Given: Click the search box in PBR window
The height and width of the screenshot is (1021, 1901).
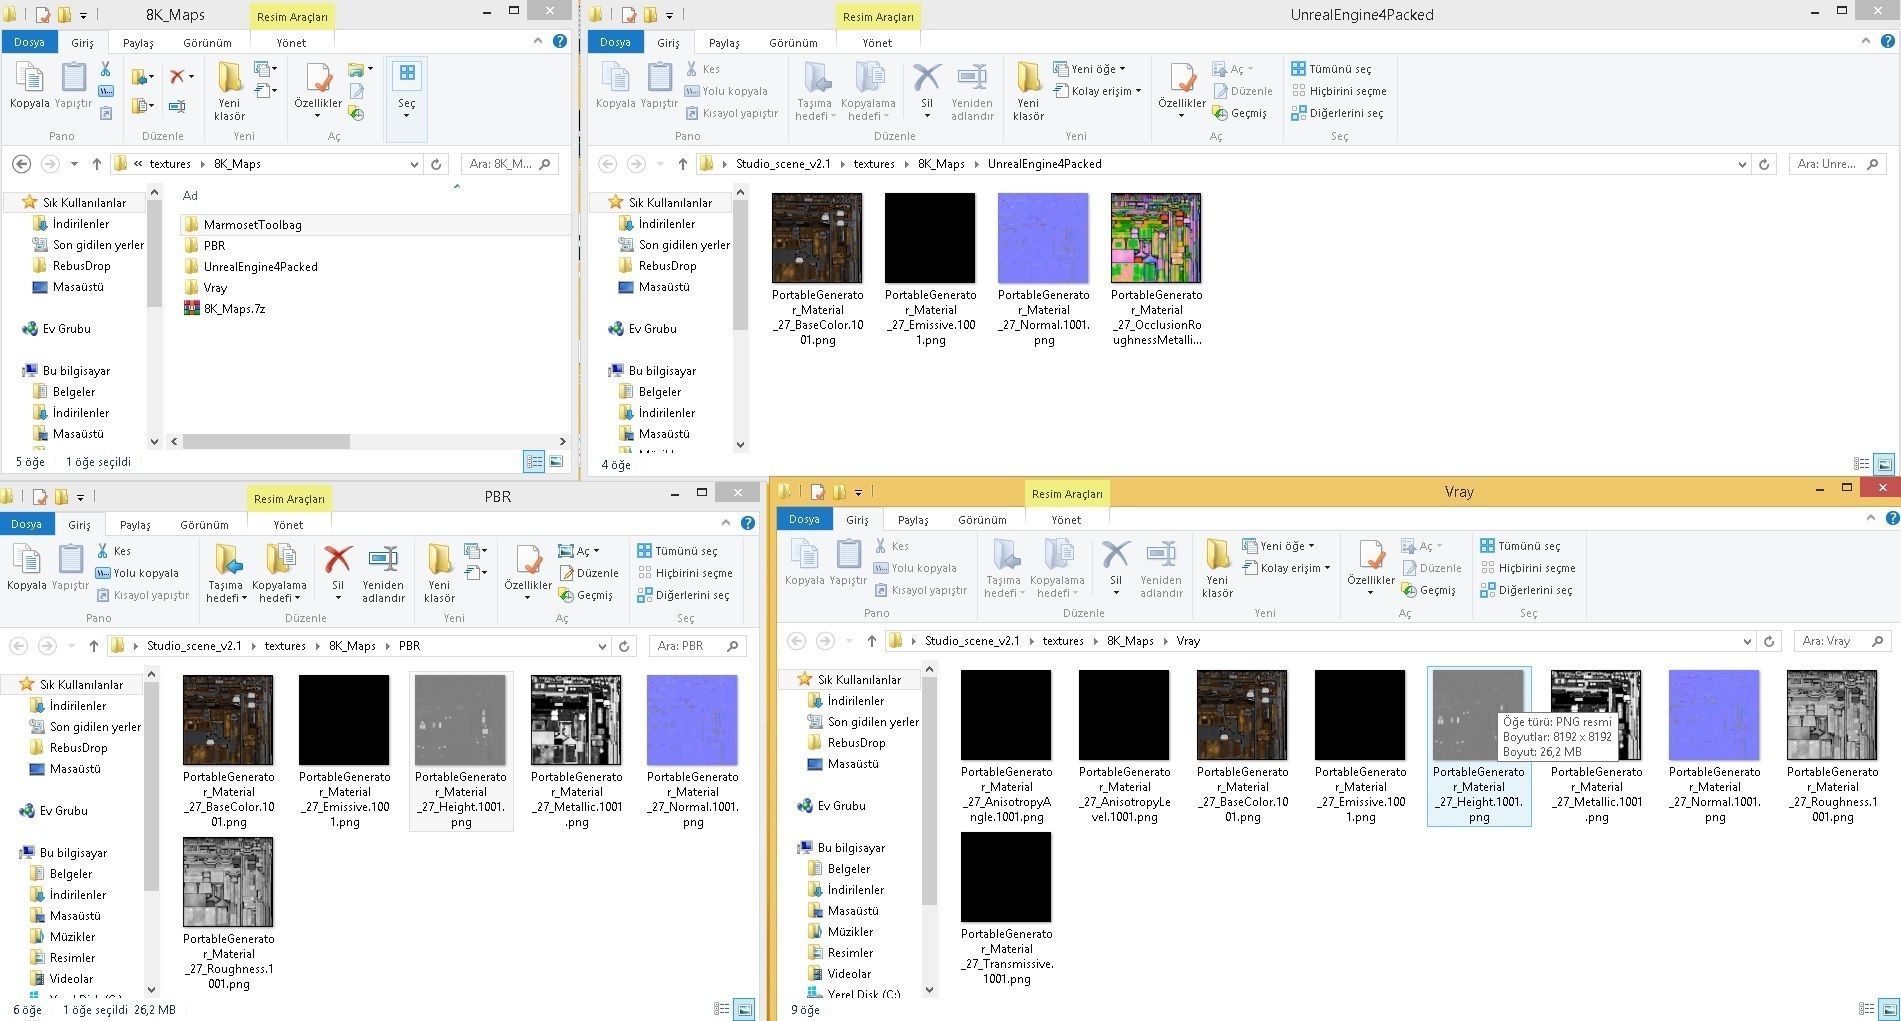Looking at the screenshot, I should point(697,646).
